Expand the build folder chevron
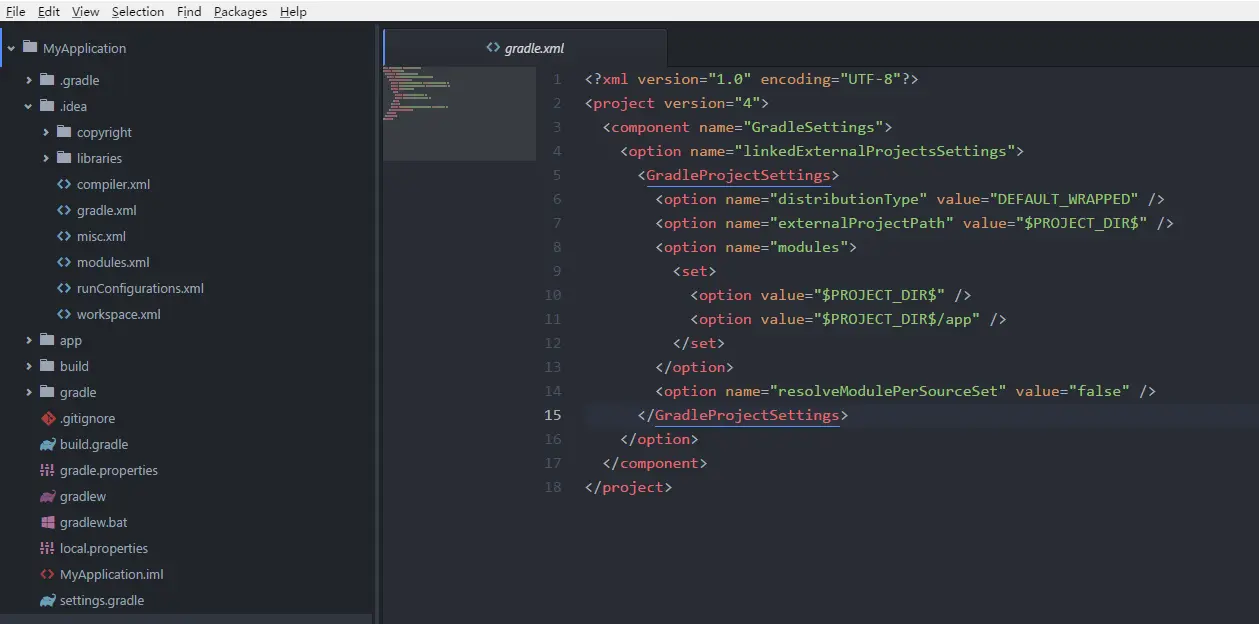 click(x=29, y=366)
